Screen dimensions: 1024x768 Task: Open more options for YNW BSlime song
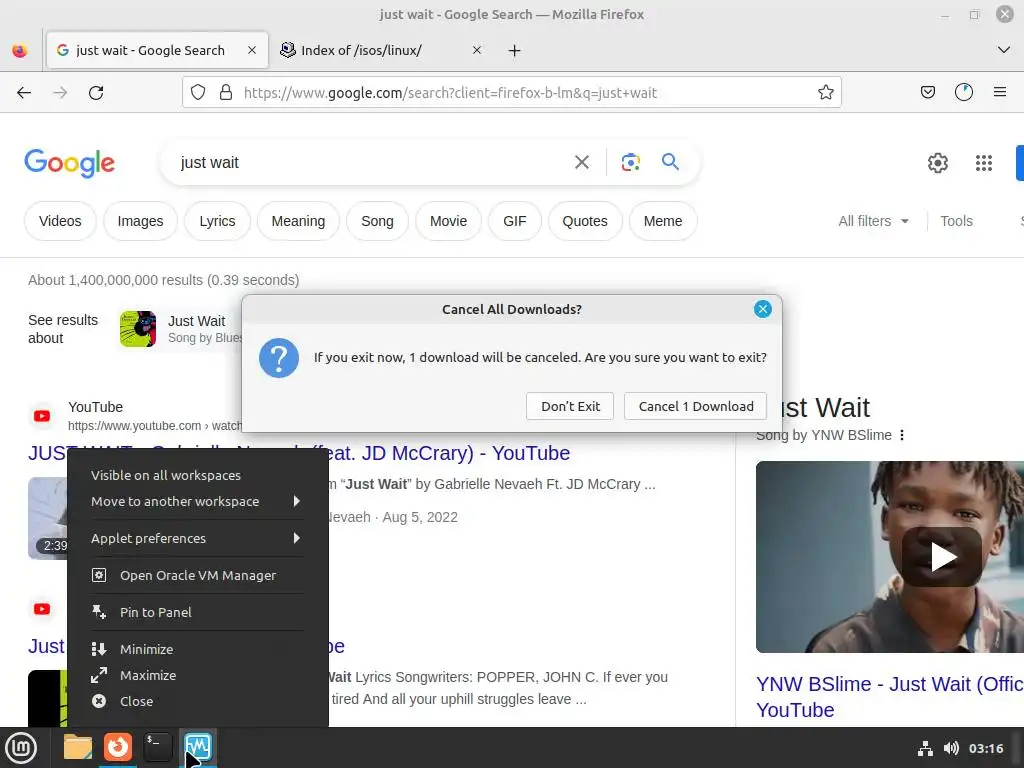902,435
